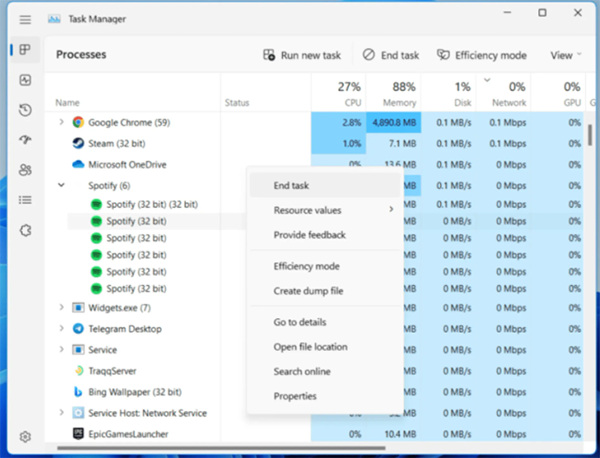The image size is (600, 458).
Task: Choose Go to details
Action: tap(325, 322)
